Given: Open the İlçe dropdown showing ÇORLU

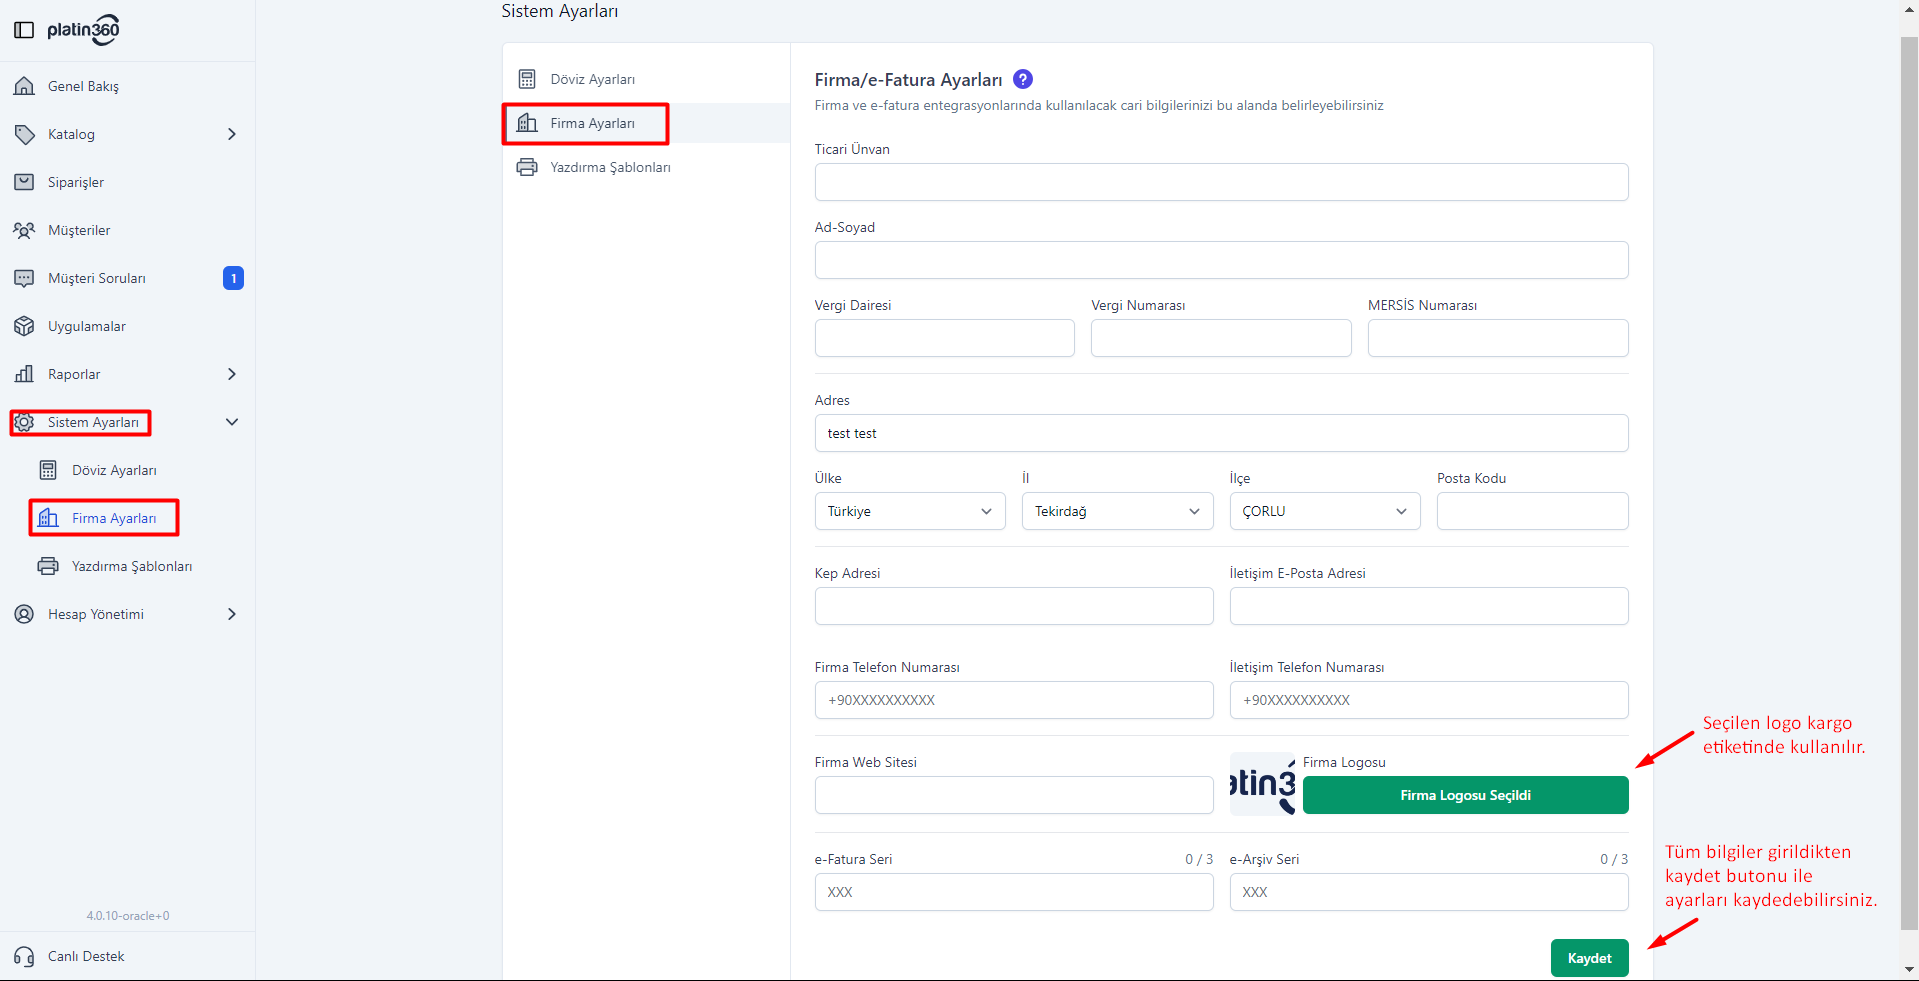Looking at the screenshot, I should coord(1325,511).
